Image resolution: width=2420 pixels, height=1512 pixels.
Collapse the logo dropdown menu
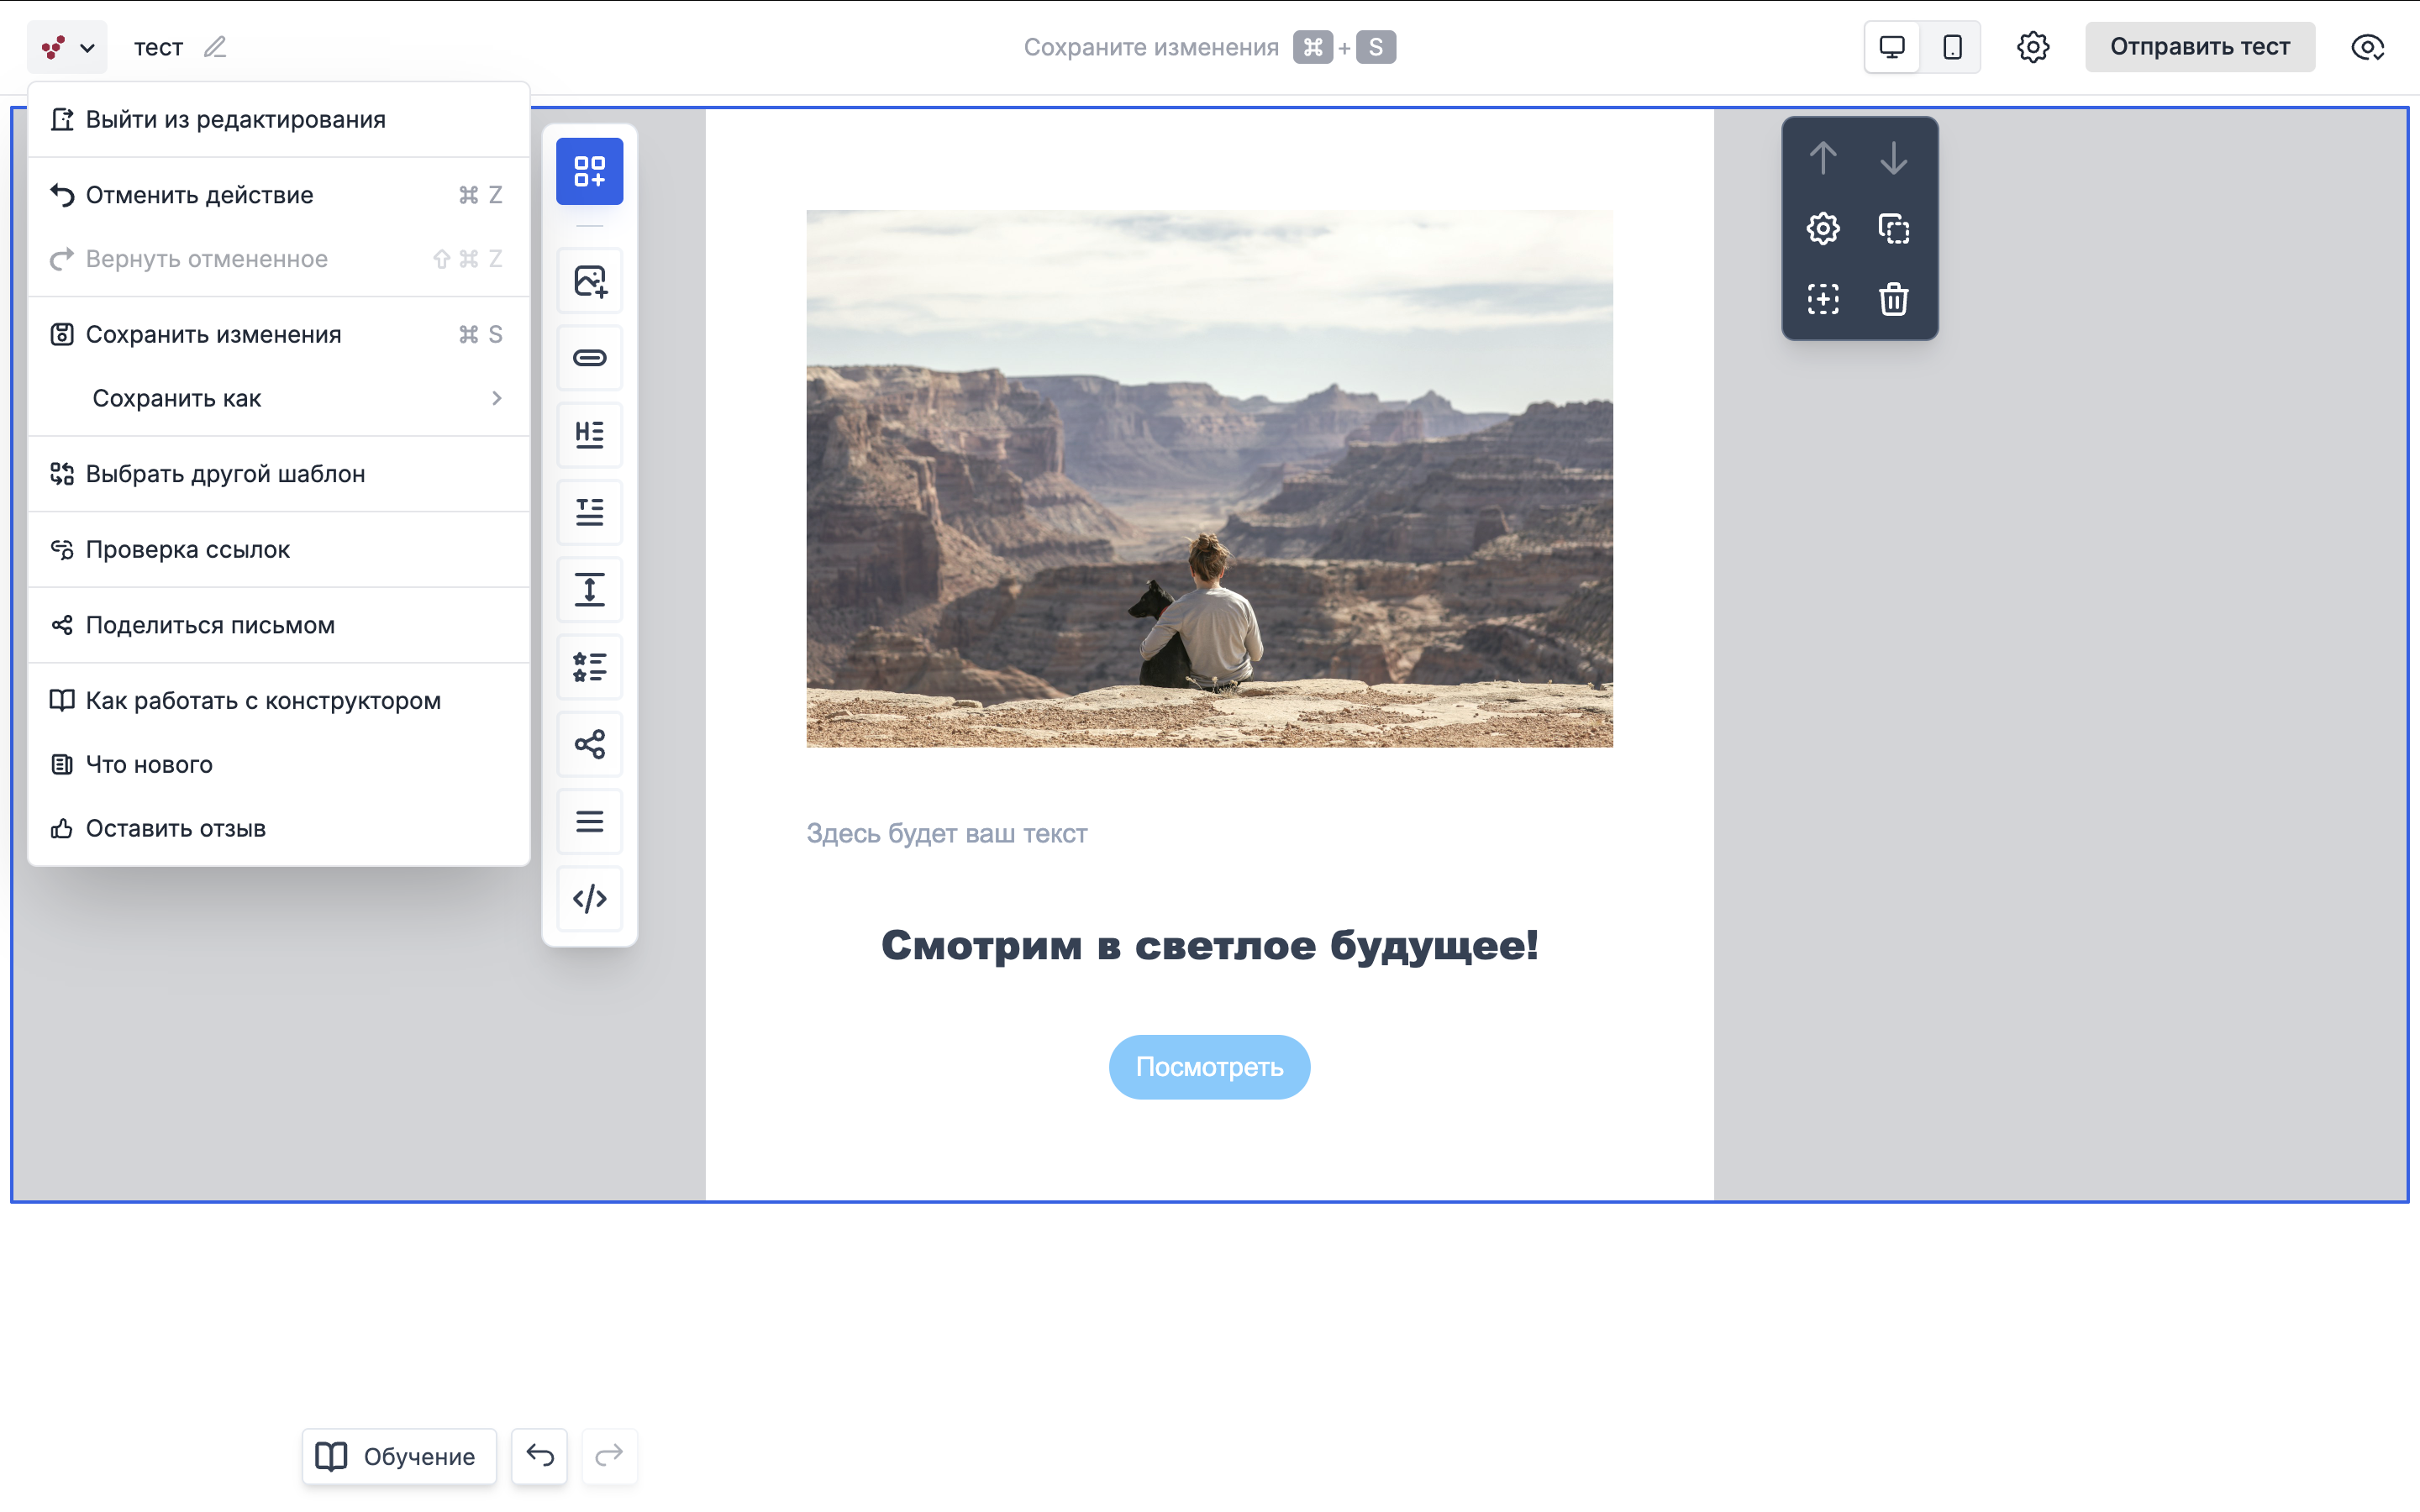[x=67, y=47]
